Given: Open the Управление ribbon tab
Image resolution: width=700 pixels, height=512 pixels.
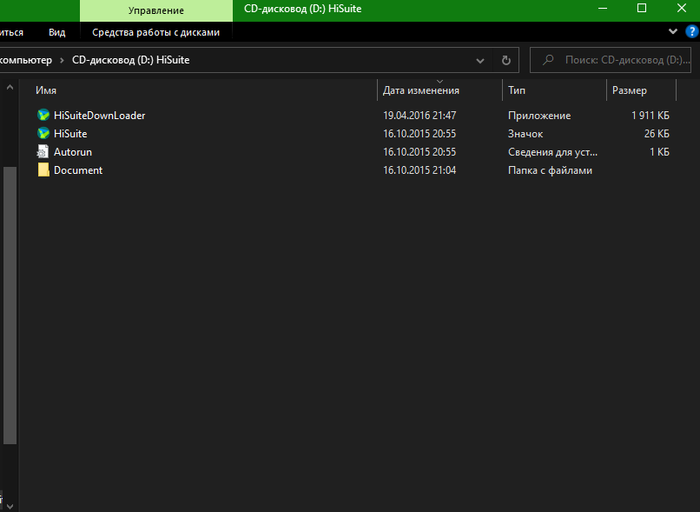Looking at the screenshot, I should coord(155,10).
